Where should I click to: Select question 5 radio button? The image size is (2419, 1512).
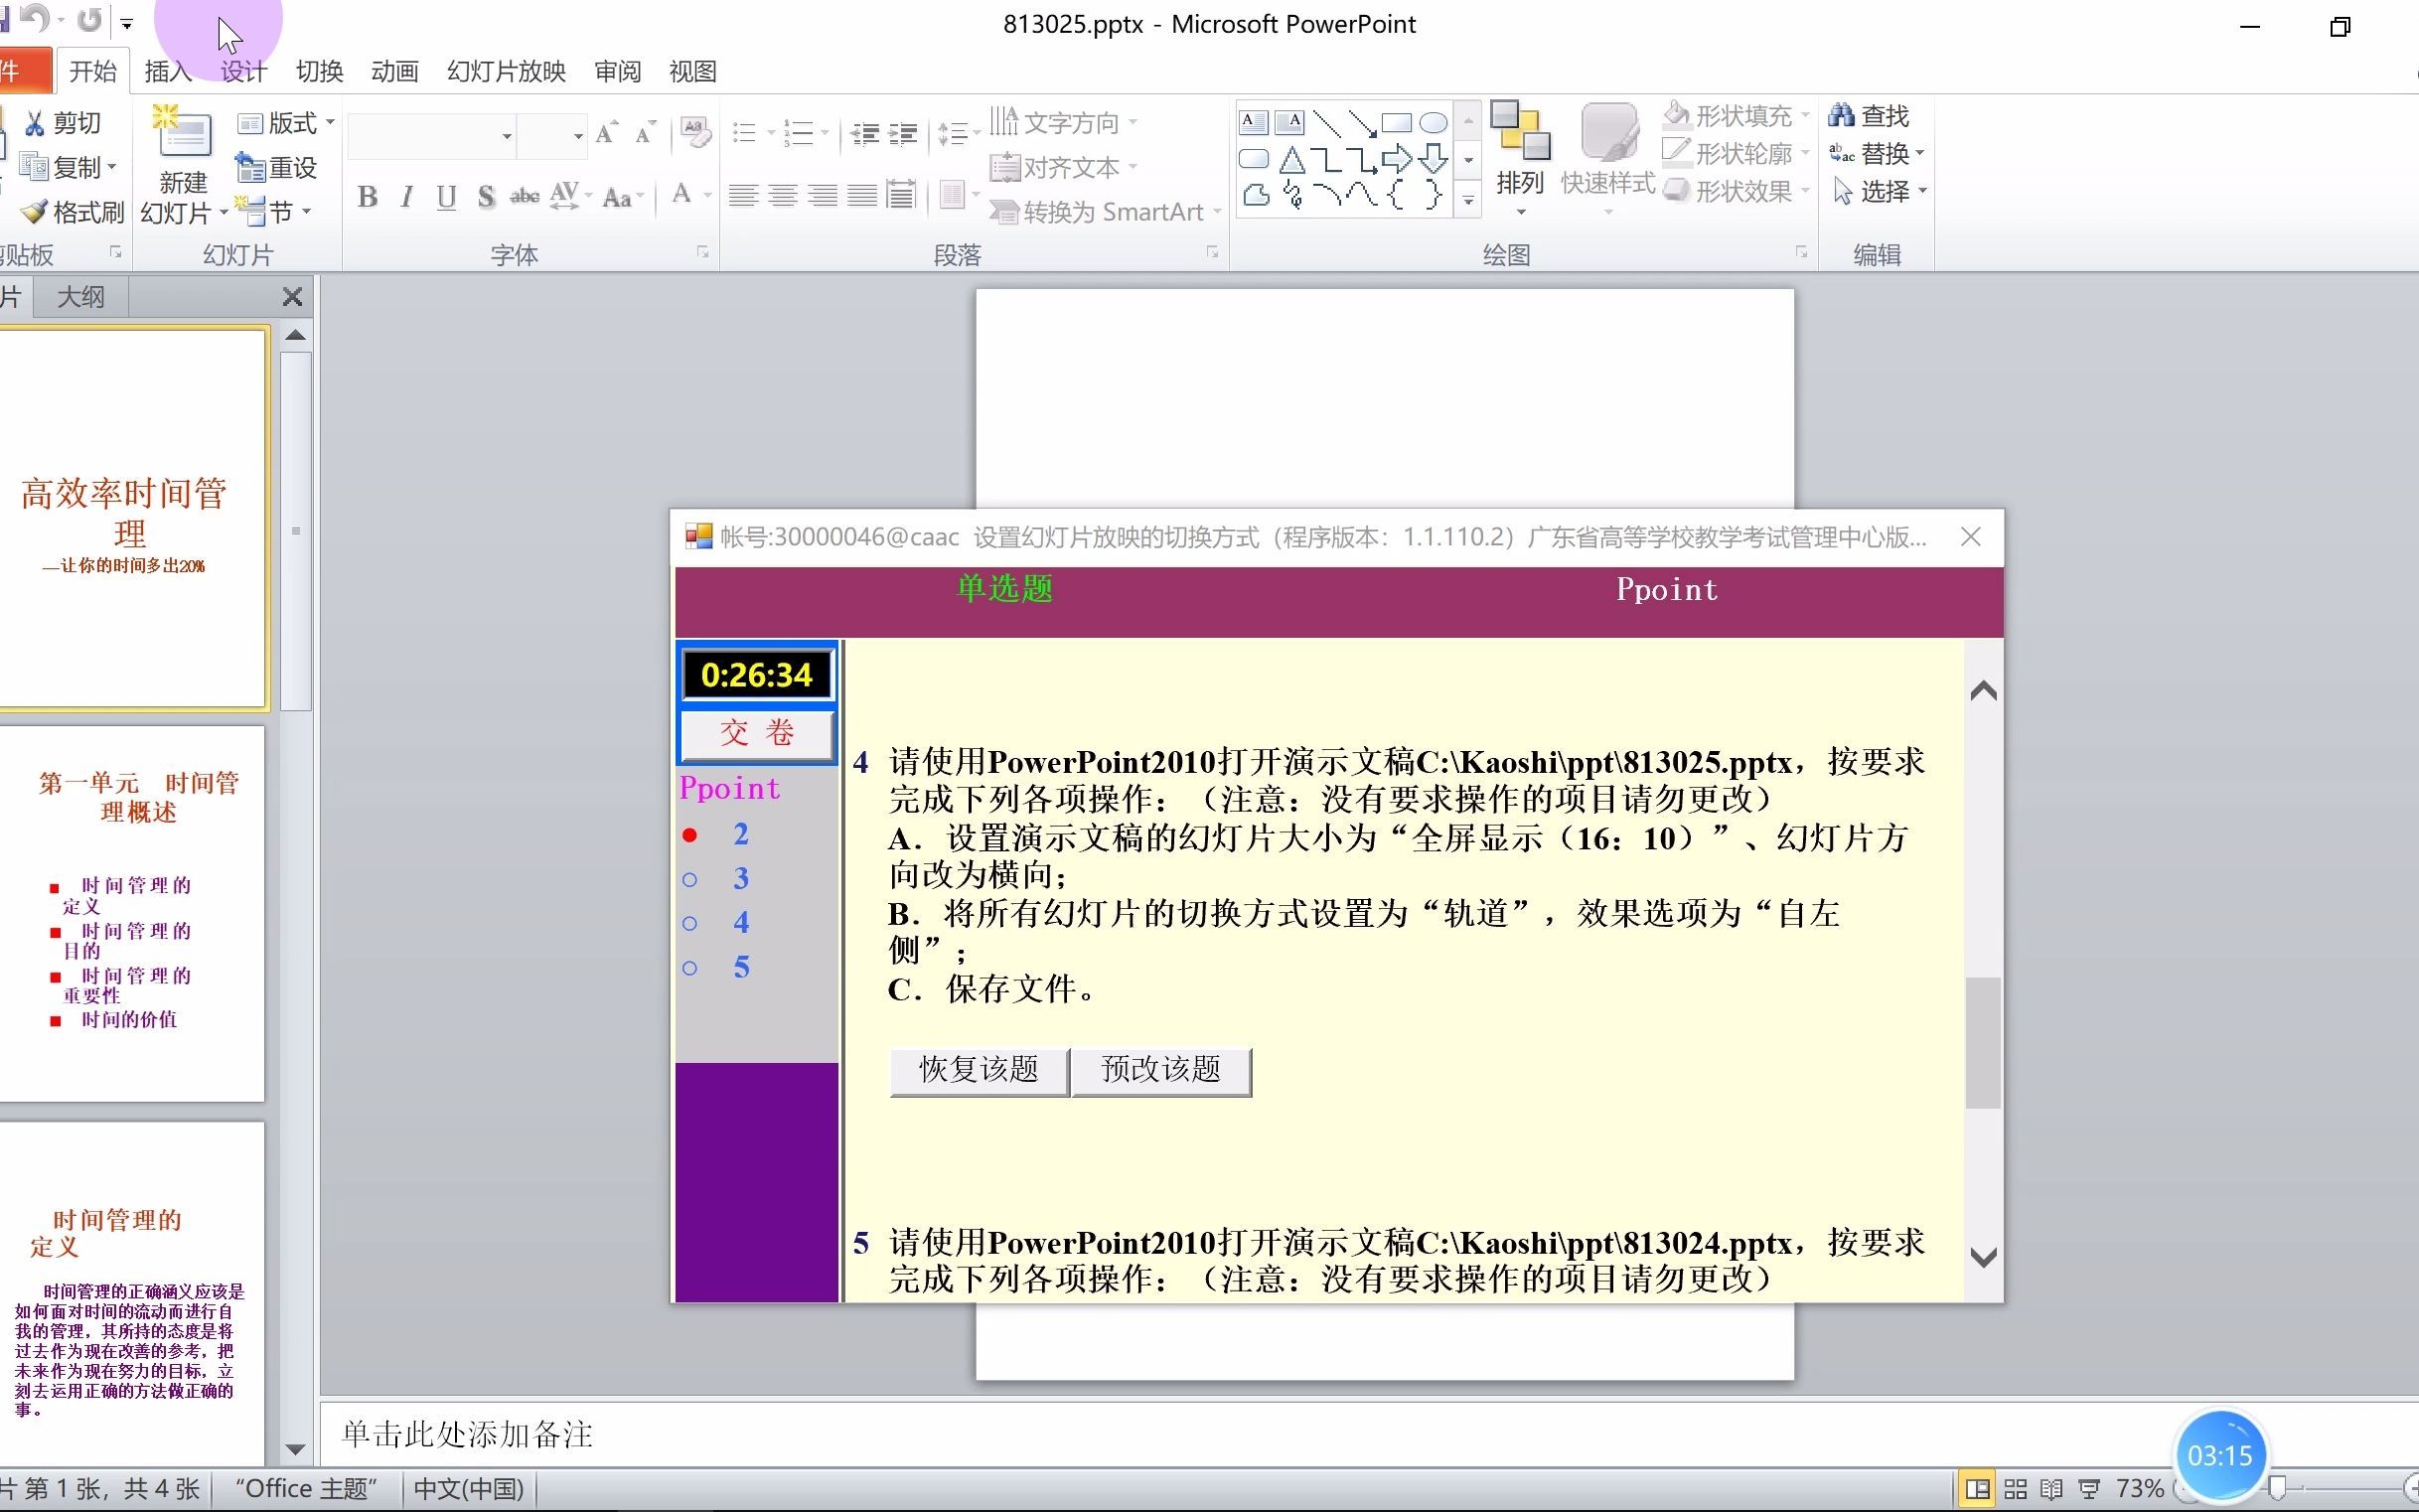tap(690, 968)
